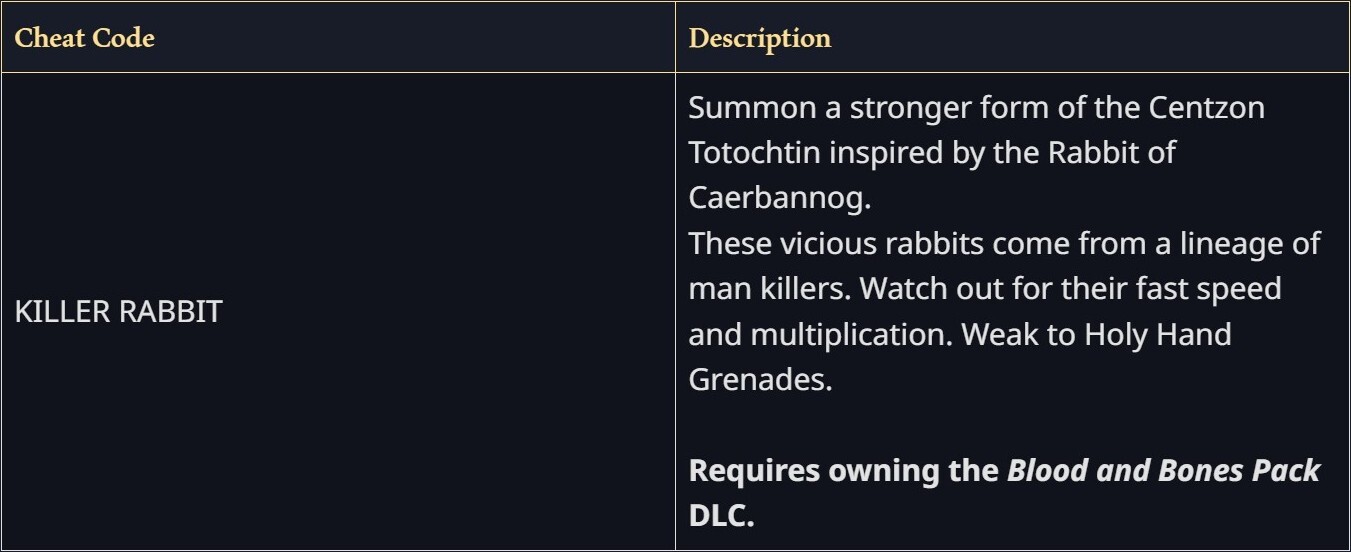Click the italic Blood and Bones Pack text

click(1163, 471)
